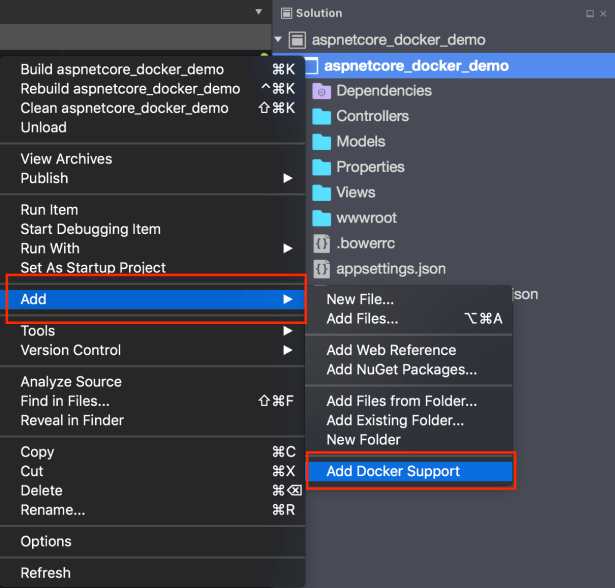Click the Solution pad header title
This screenshot has width=615, height=588.
[319, 13]
